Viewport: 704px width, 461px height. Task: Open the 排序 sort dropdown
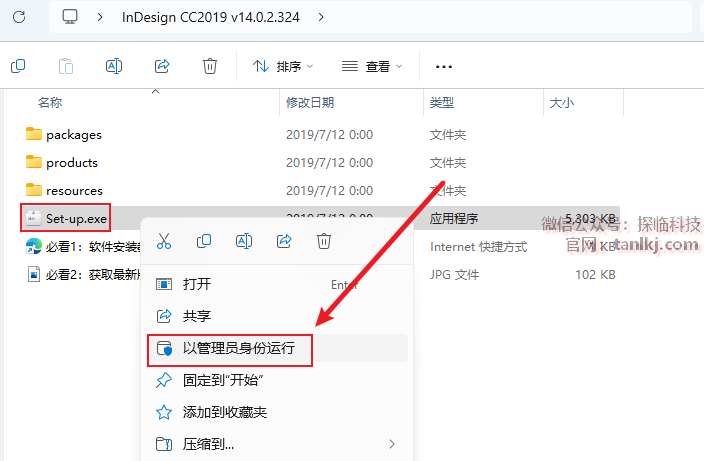283,66
